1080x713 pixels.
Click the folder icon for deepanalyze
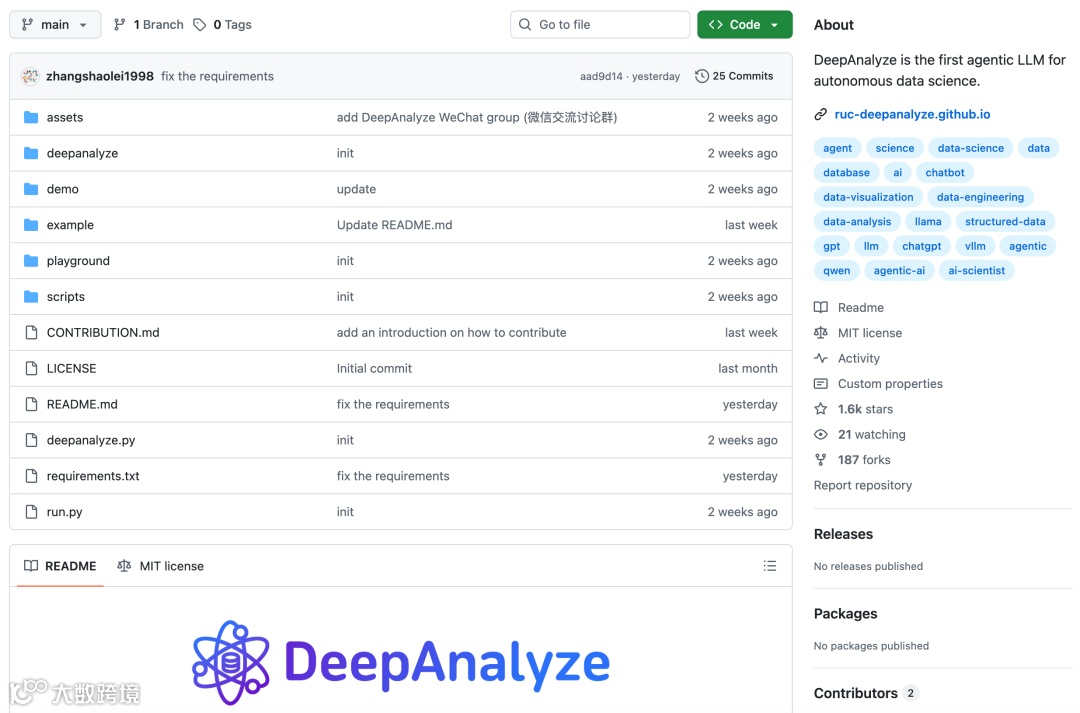31,153
